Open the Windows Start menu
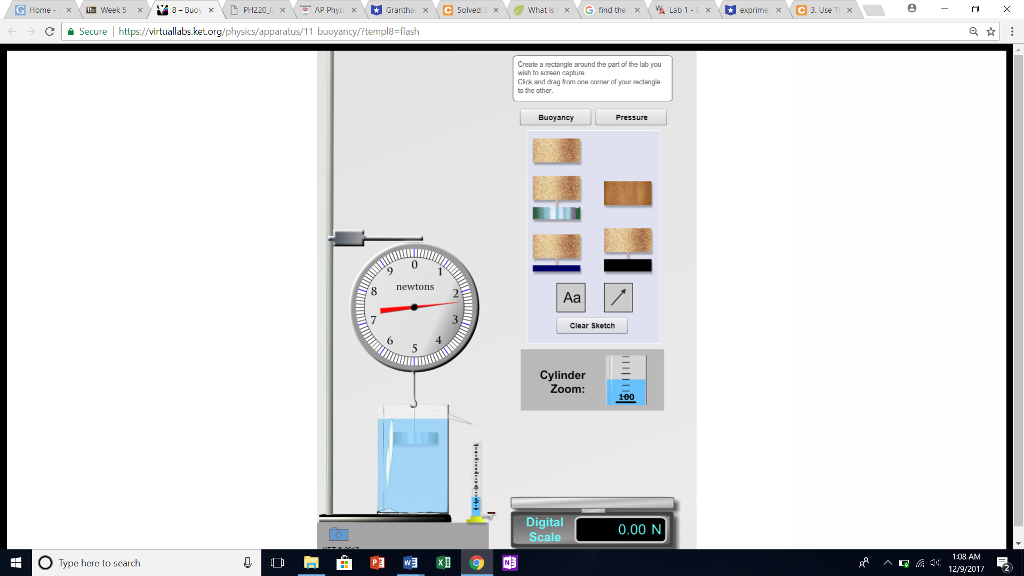Screen dimensions: 1024x576 click(16, 562)
